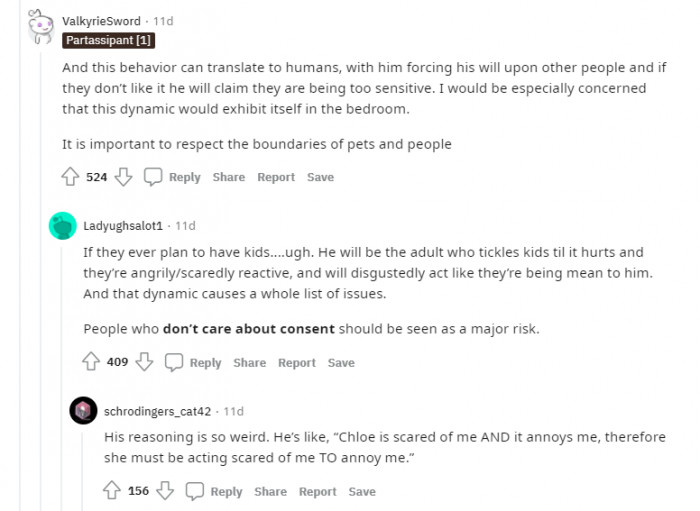This screenshot has height=511, width=700.
Task: Collapse thread line under Ladyughsalot1's comment
Action: 62,379
